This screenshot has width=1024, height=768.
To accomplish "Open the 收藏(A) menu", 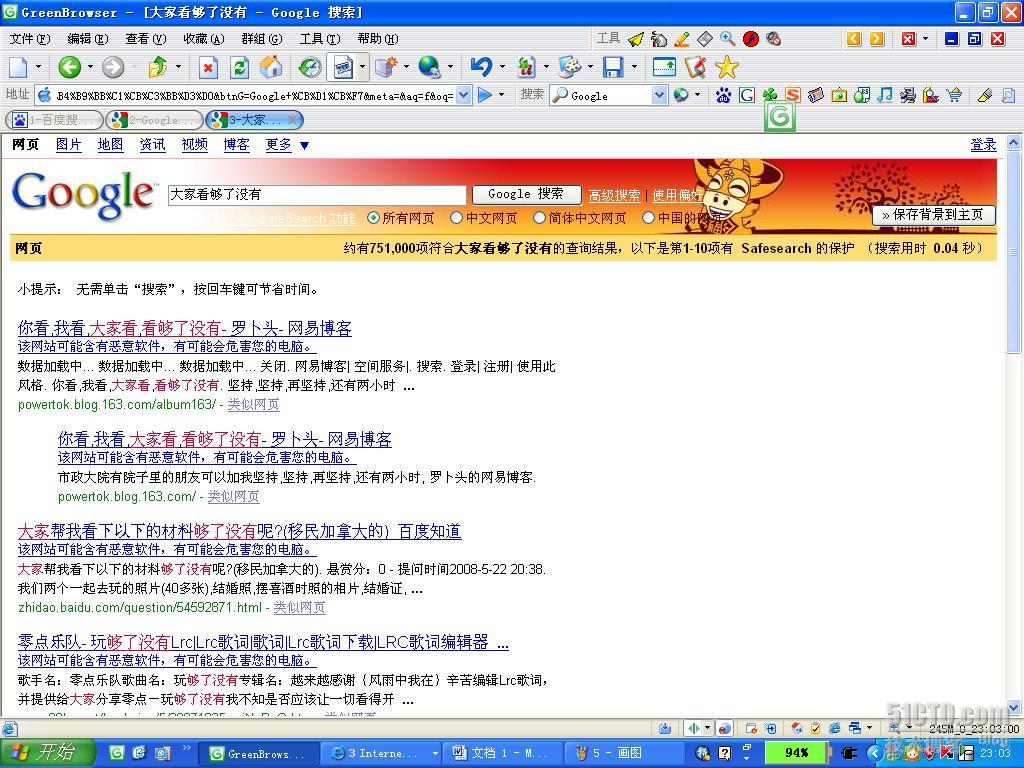I will (204, 39).
